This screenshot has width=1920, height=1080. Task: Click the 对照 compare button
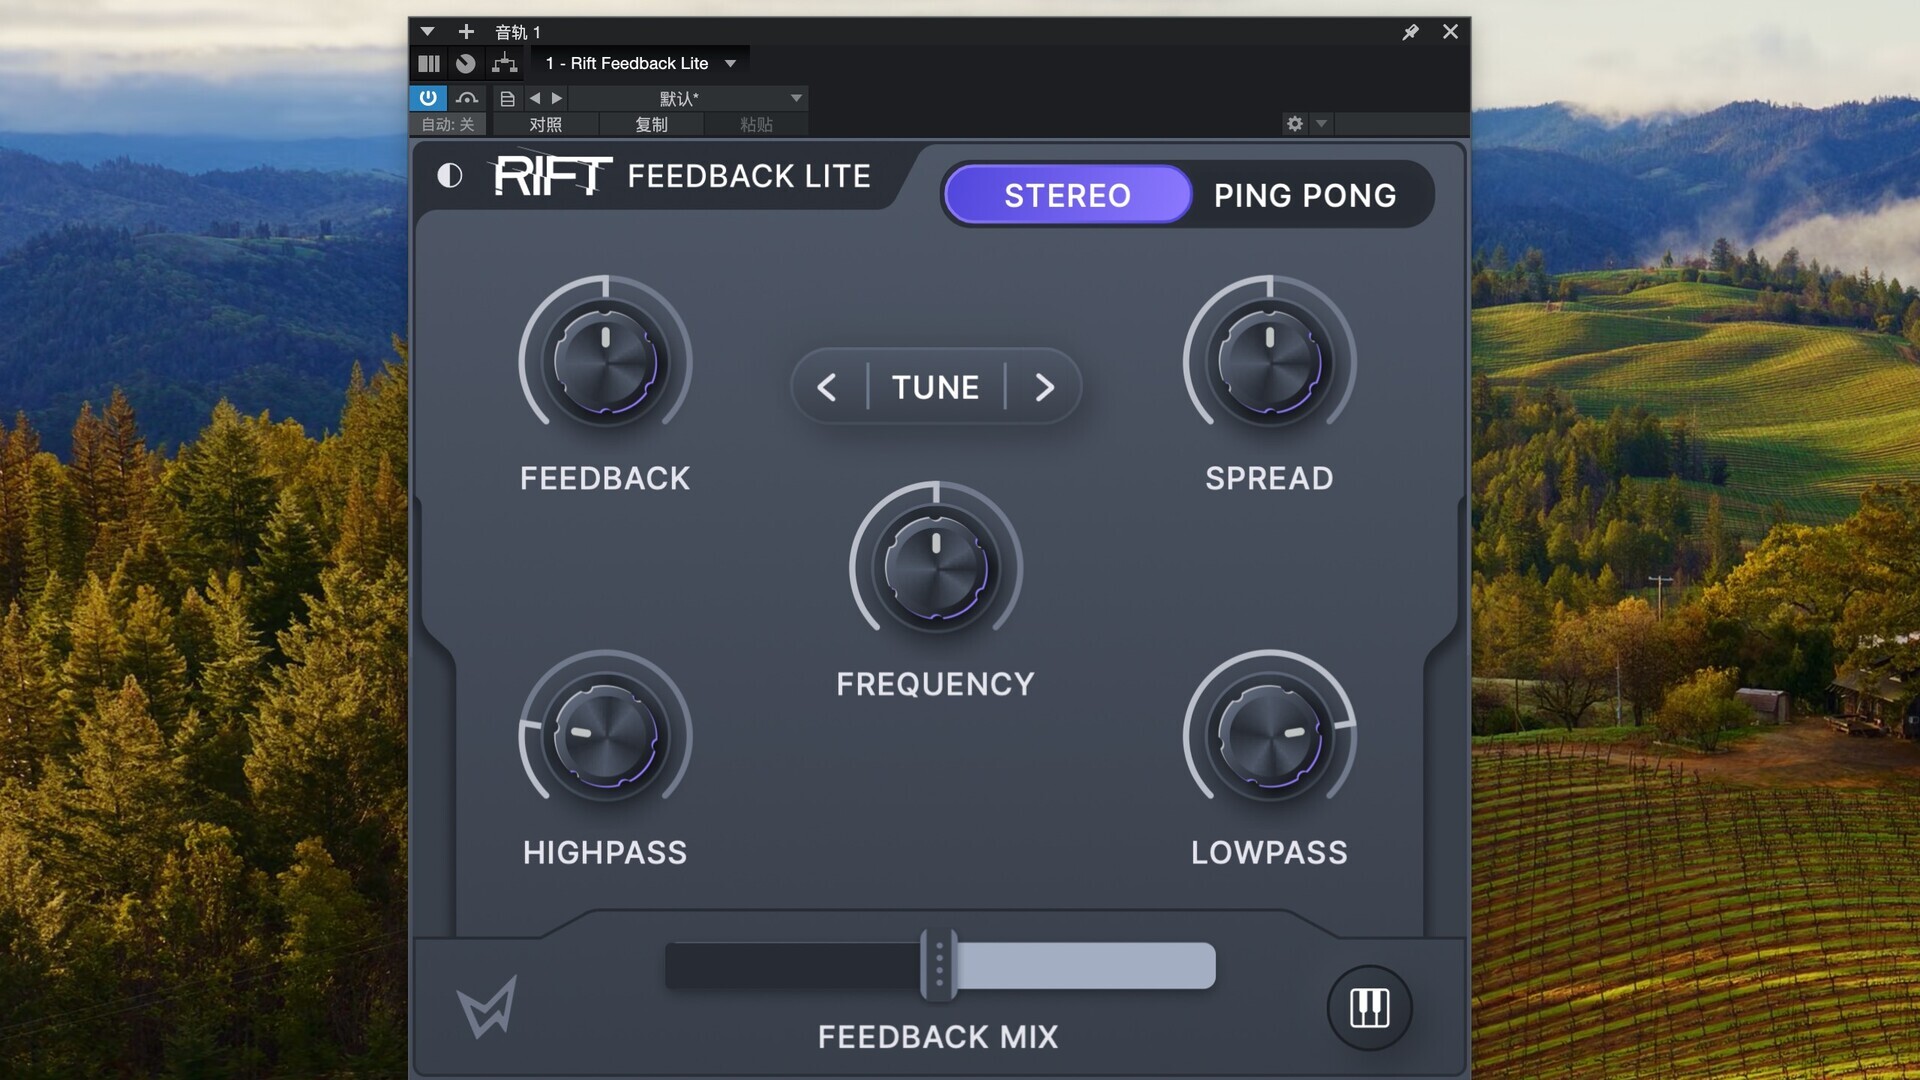(545, 124)
